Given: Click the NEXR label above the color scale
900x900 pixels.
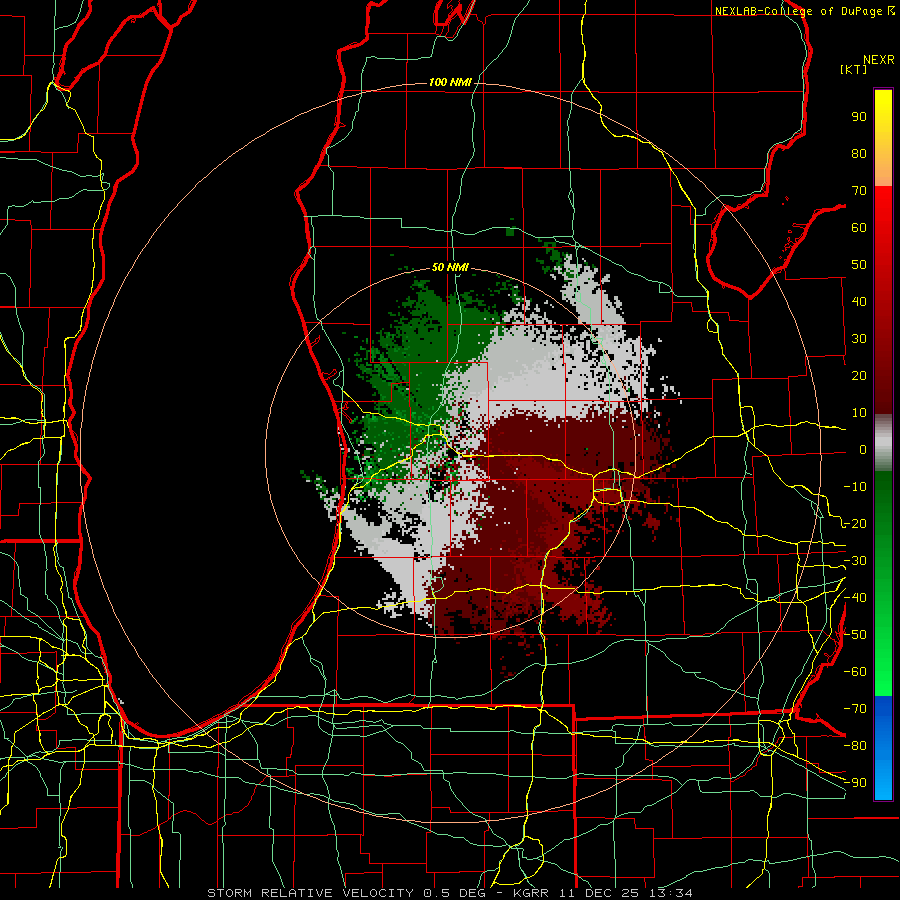Looking at the screenshot, I should [x=879, y=60].
